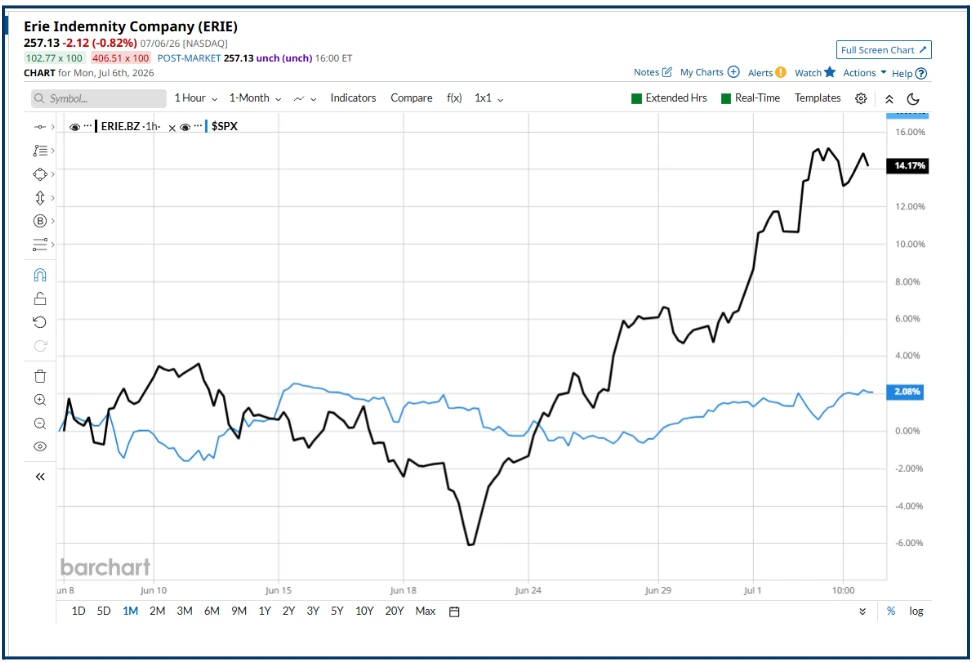Click the 2.08% SPX value label
Image resolution: width=972 pixels, height=663 pixels.
tap(905, 392)
